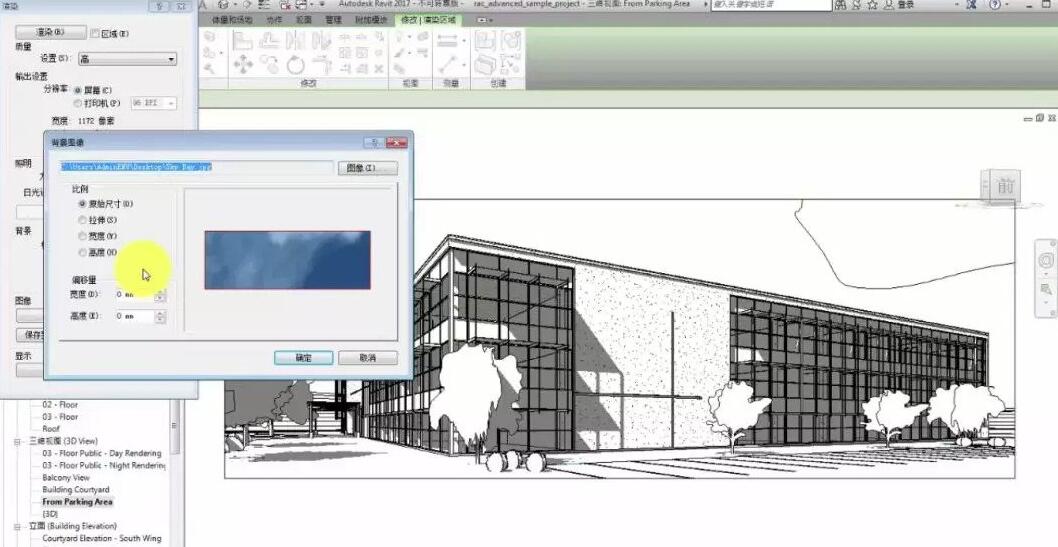
Task: Select the Rotate tool in ribbon
Action: point(296,65)
